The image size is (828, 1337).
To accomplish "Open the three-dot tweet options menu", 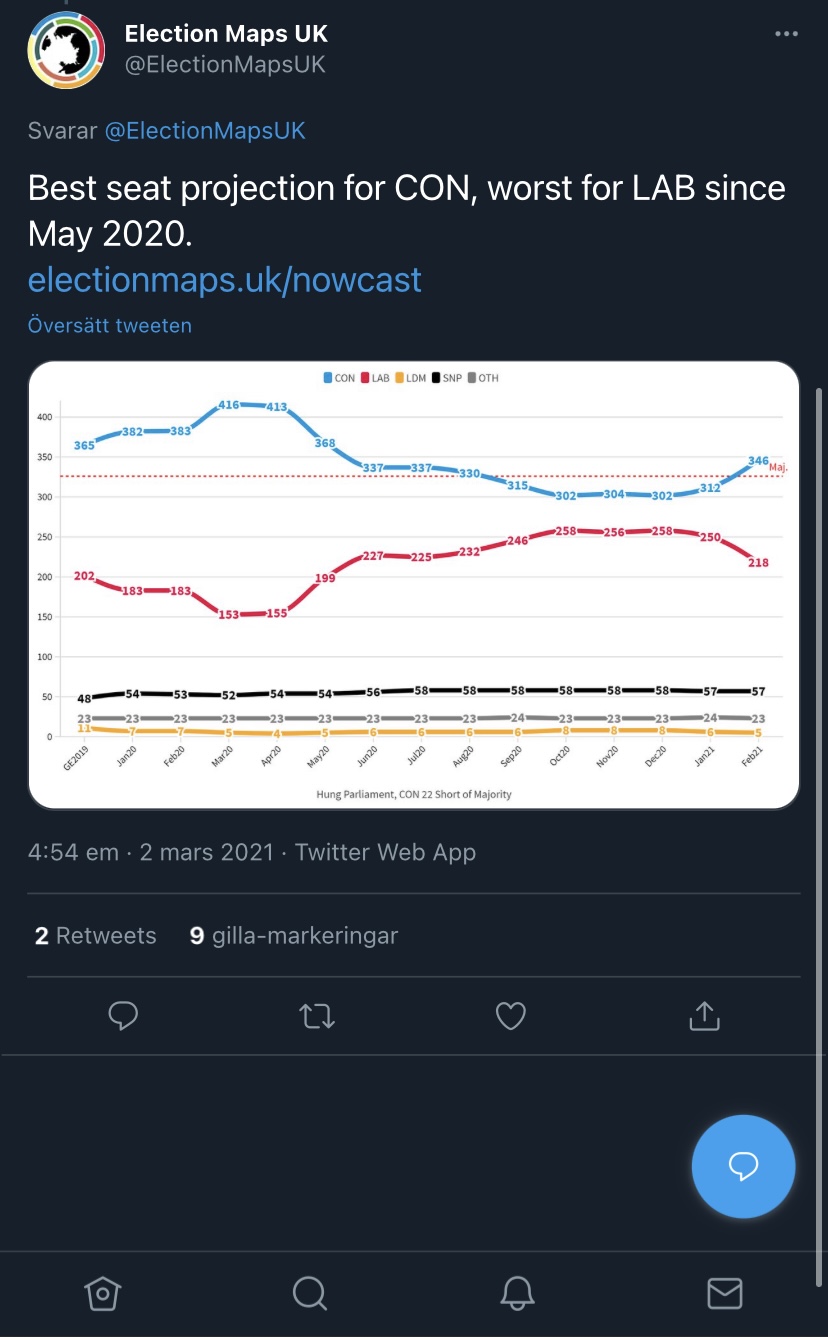I will click(x=787, y=34).
